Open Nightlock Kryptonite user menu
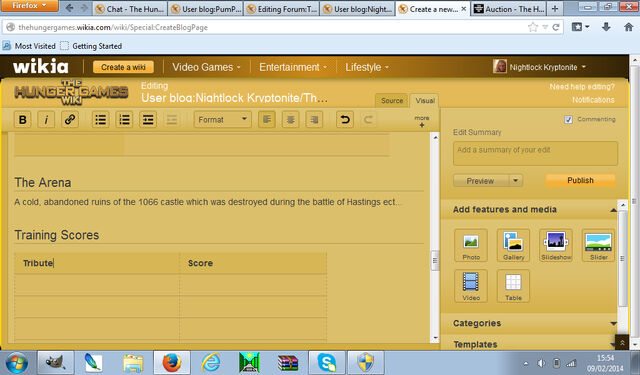Viewport: 640px width, 375px height. [x=540, y=67]
